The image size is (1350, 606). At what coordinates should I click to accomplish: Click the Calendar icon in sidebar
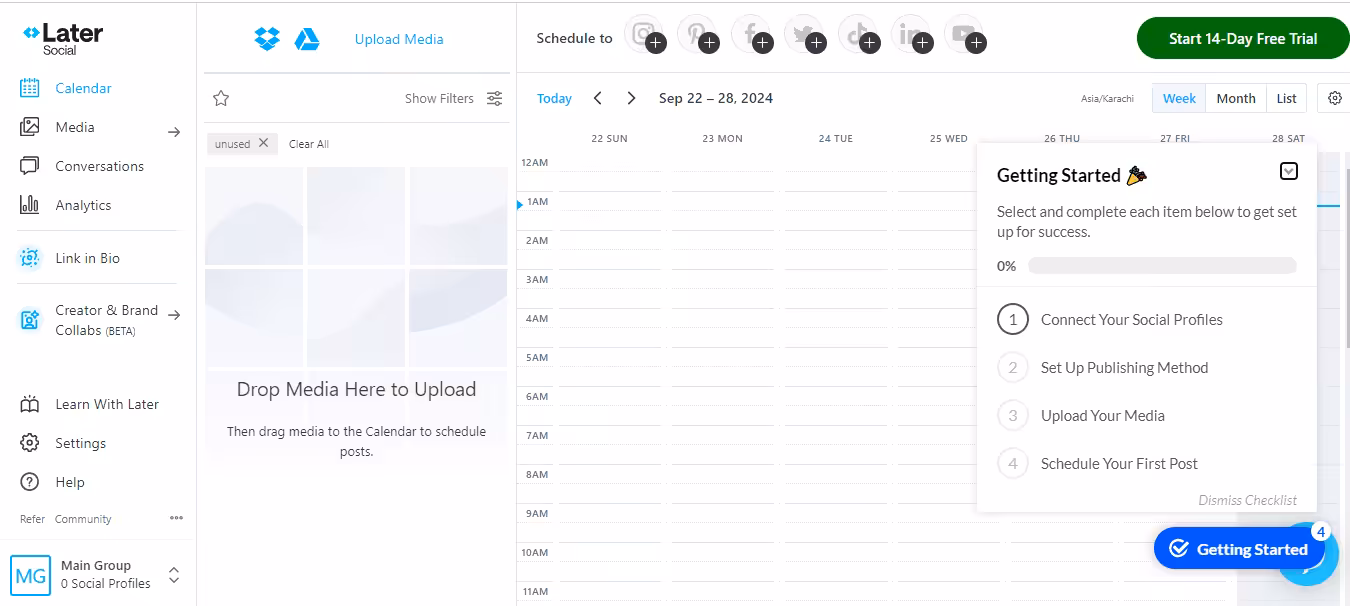pos(30,88)
